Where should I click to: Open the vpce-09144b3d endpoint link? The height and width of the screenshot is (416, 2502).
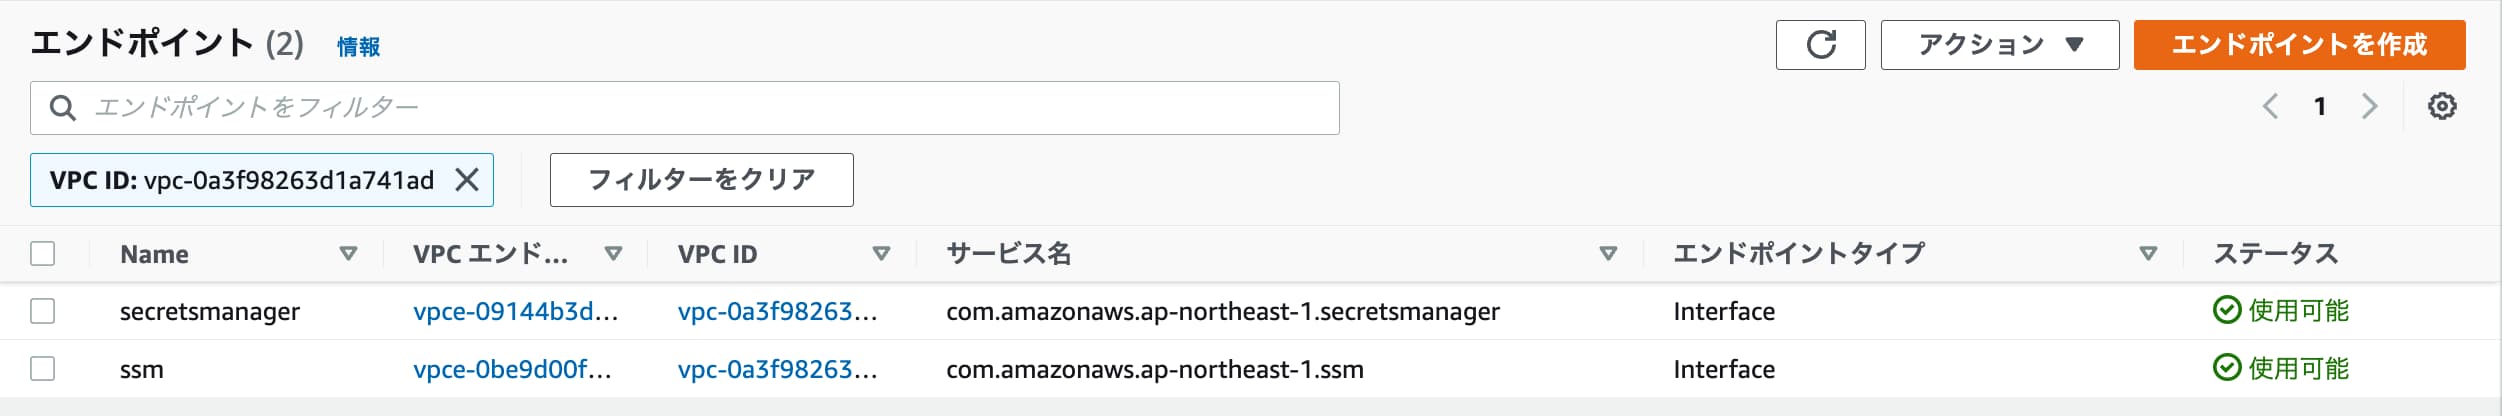[x=515, y=312]
